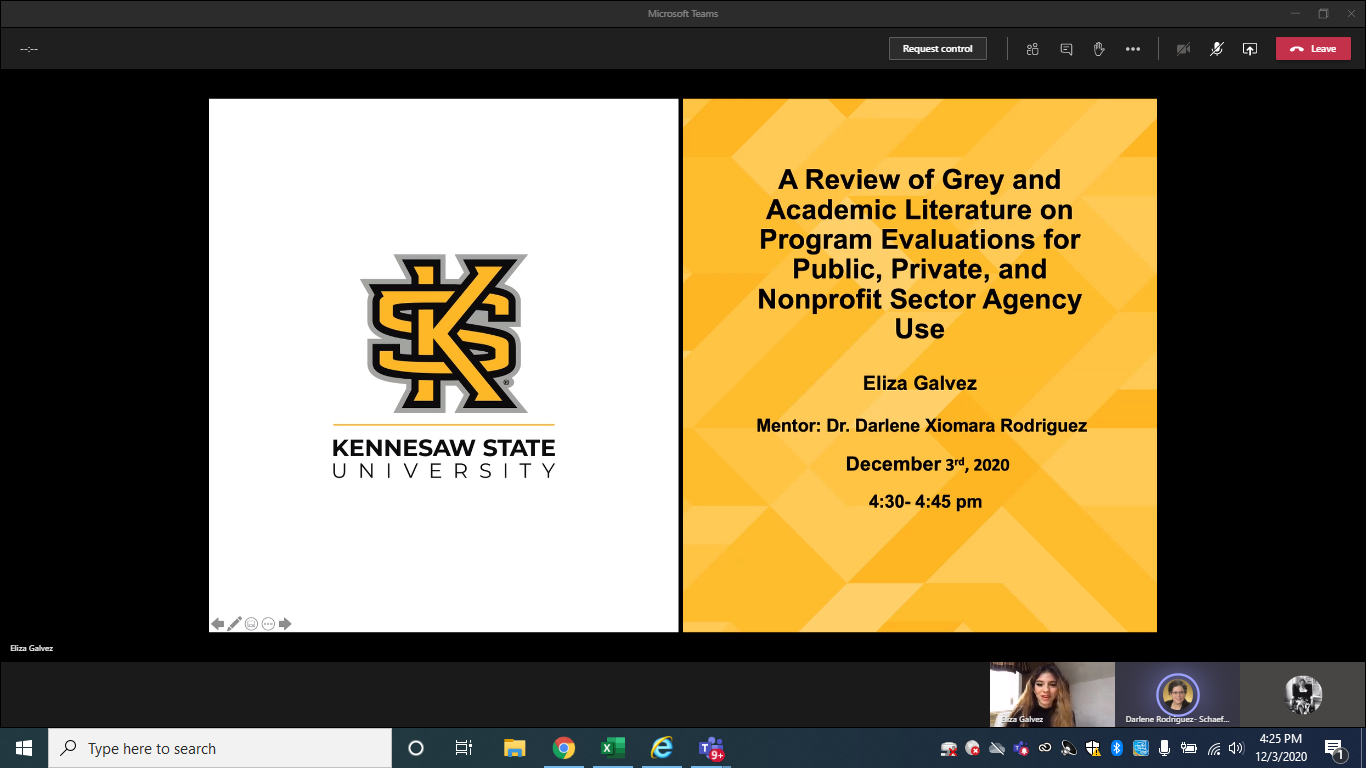Screen dimensions: 1366x768
Task: Go to the previous slide
Action: [x=217, y=624]
